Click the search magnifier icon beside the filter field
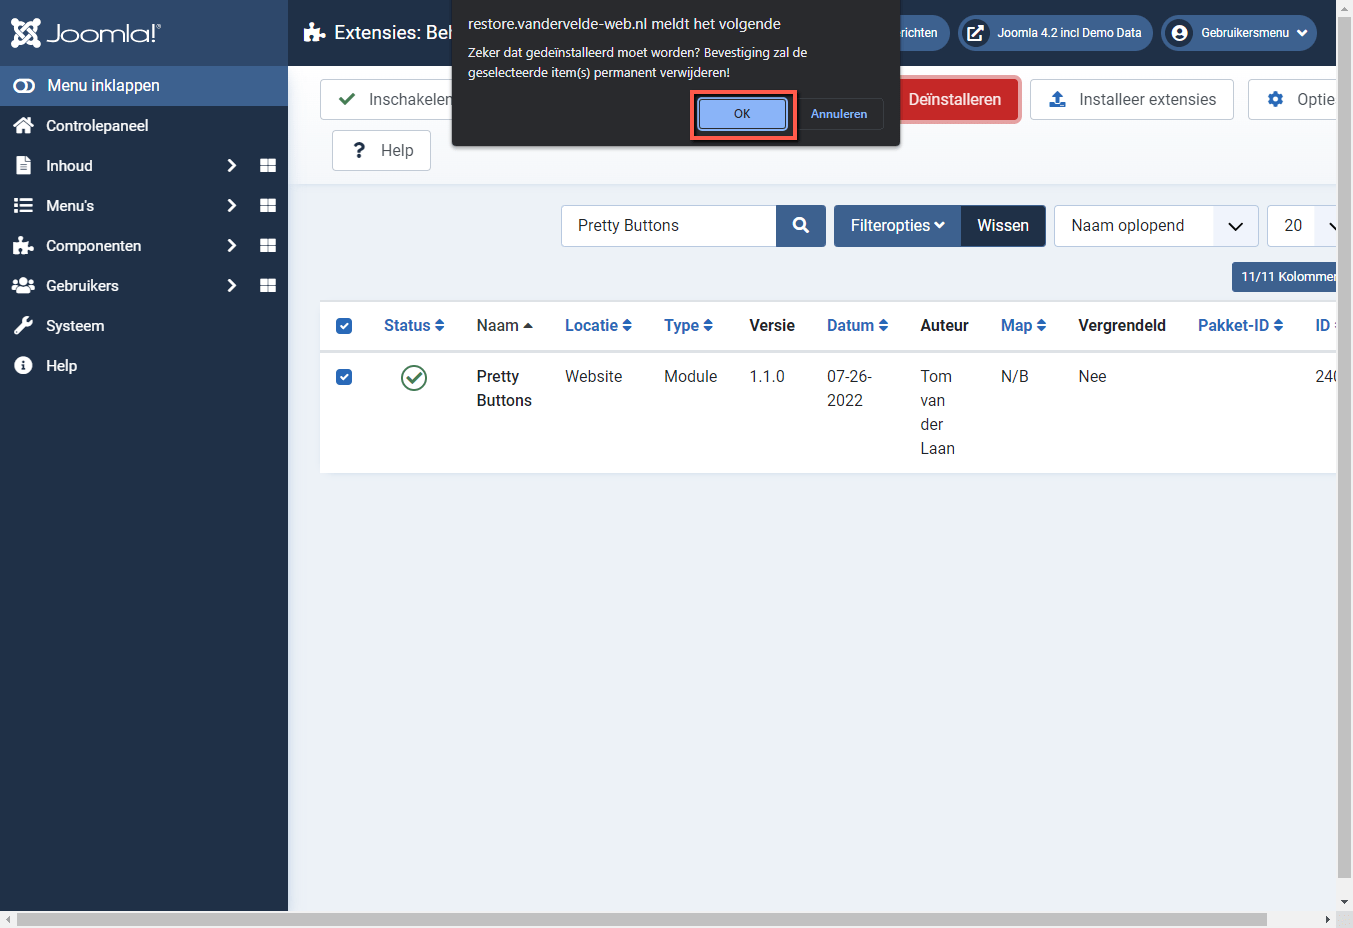This screenshot has height=928, width=1353. pos(800,226)
